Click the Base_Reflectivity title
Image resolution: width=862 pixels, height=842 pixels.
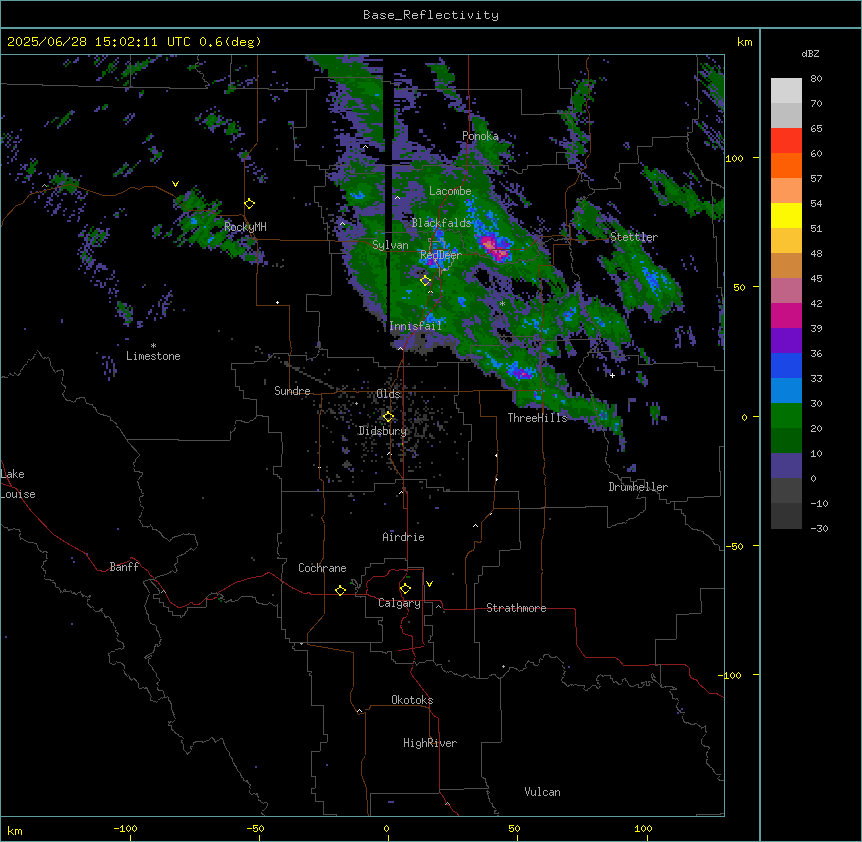431,15
